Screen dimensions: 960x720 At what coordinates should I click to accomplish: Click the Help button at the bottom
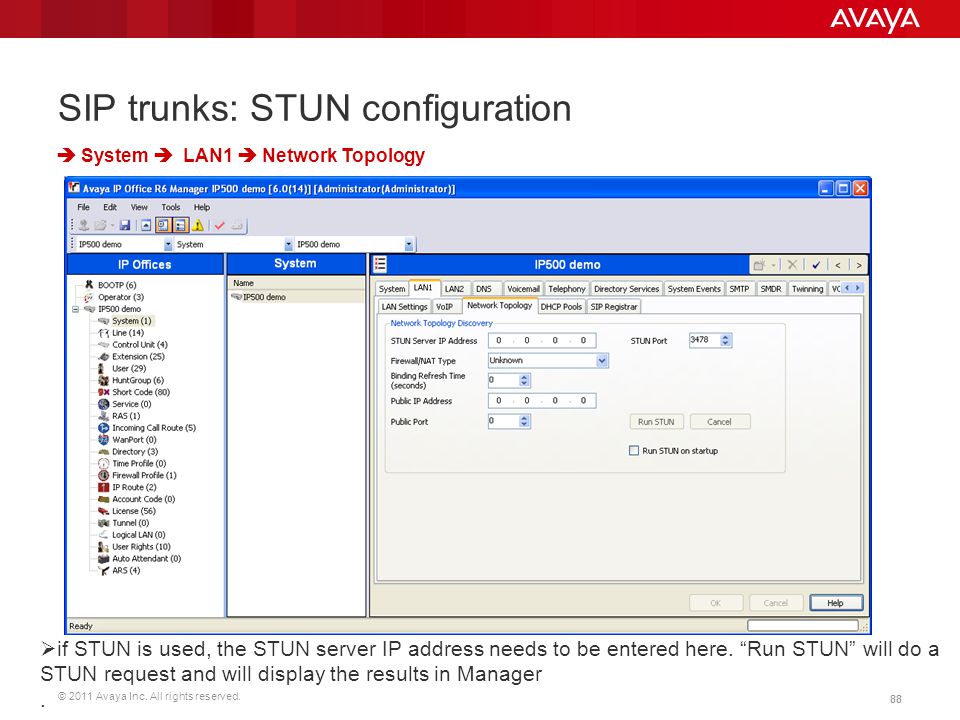point(836,603)
